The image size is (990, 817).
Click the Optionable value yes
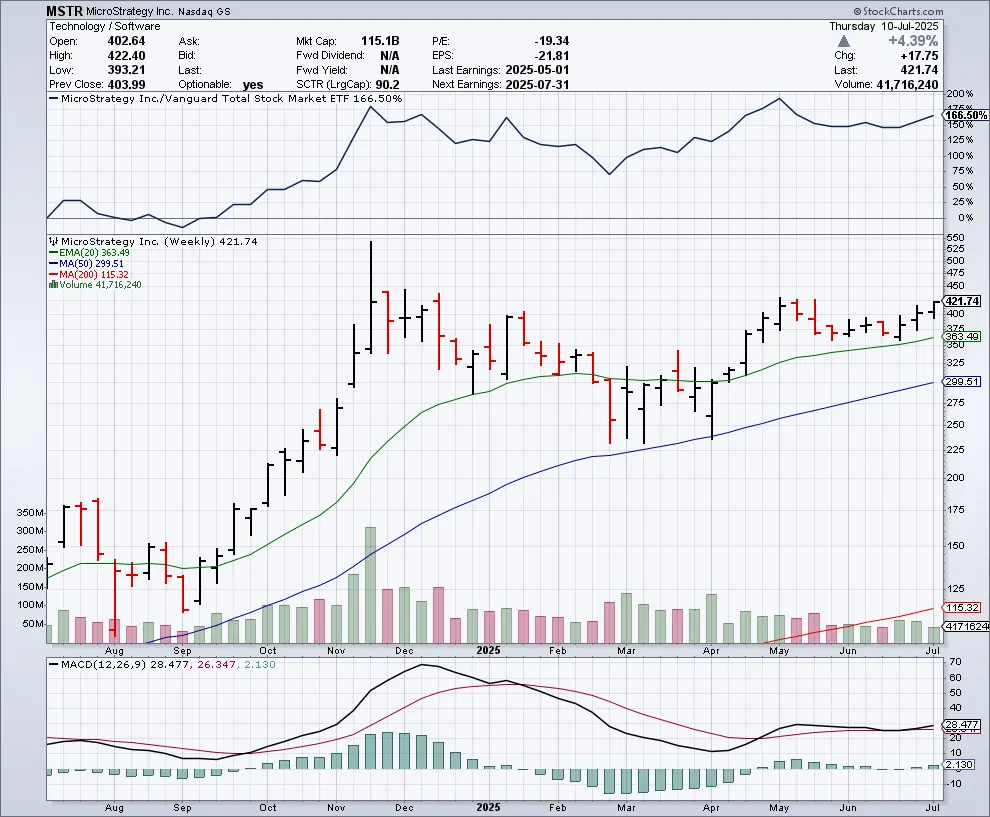[253, 85]
